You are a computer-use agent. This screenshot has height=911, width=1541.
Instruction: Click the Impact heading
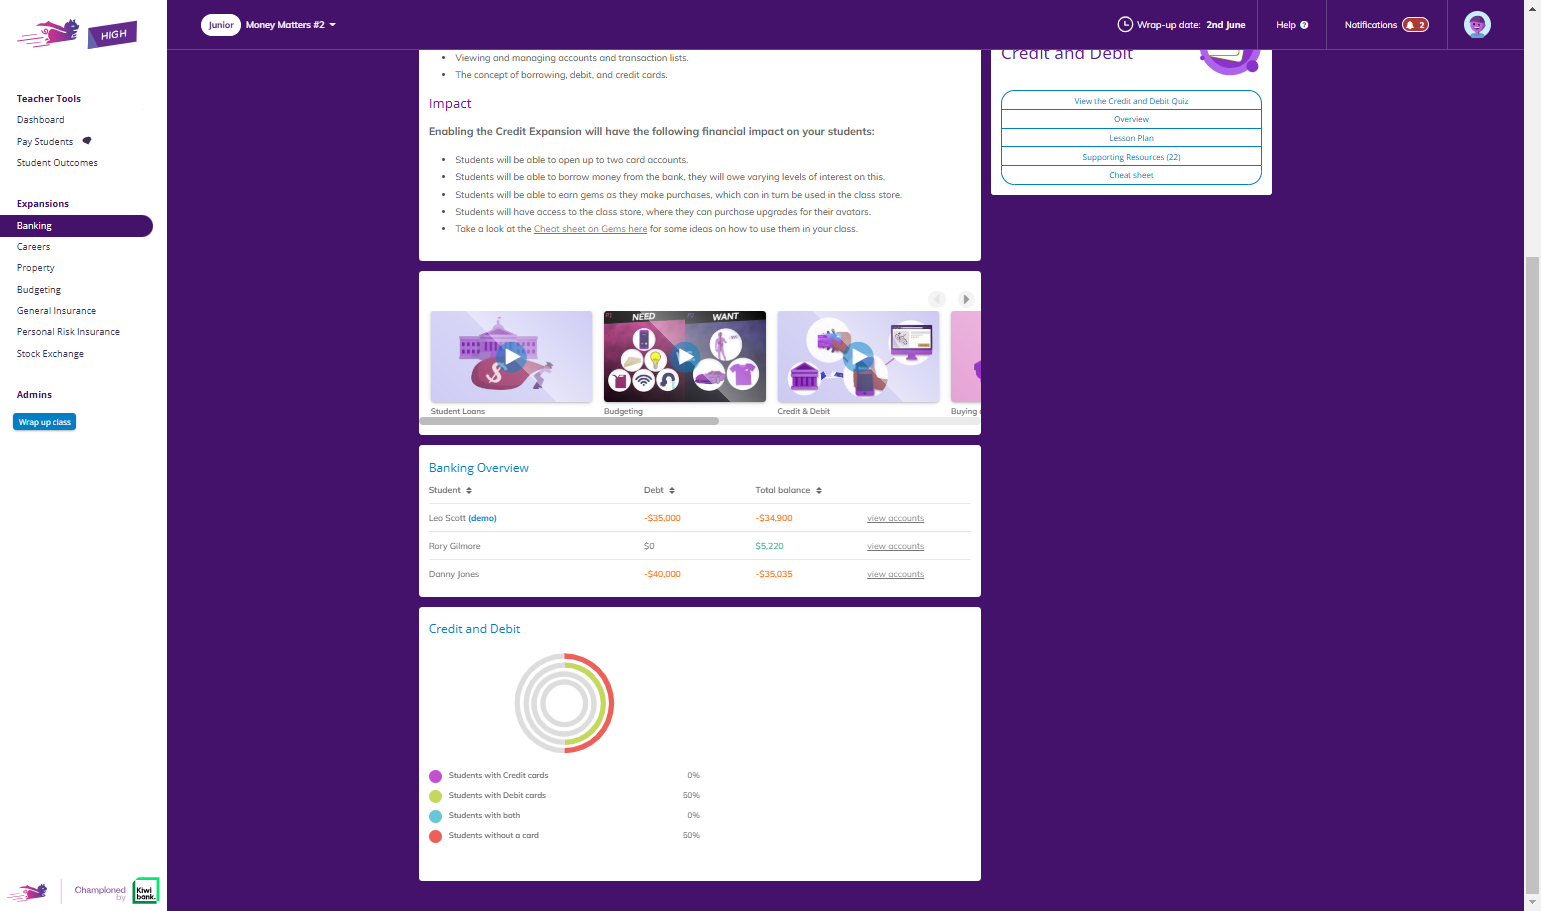[450, 103]
